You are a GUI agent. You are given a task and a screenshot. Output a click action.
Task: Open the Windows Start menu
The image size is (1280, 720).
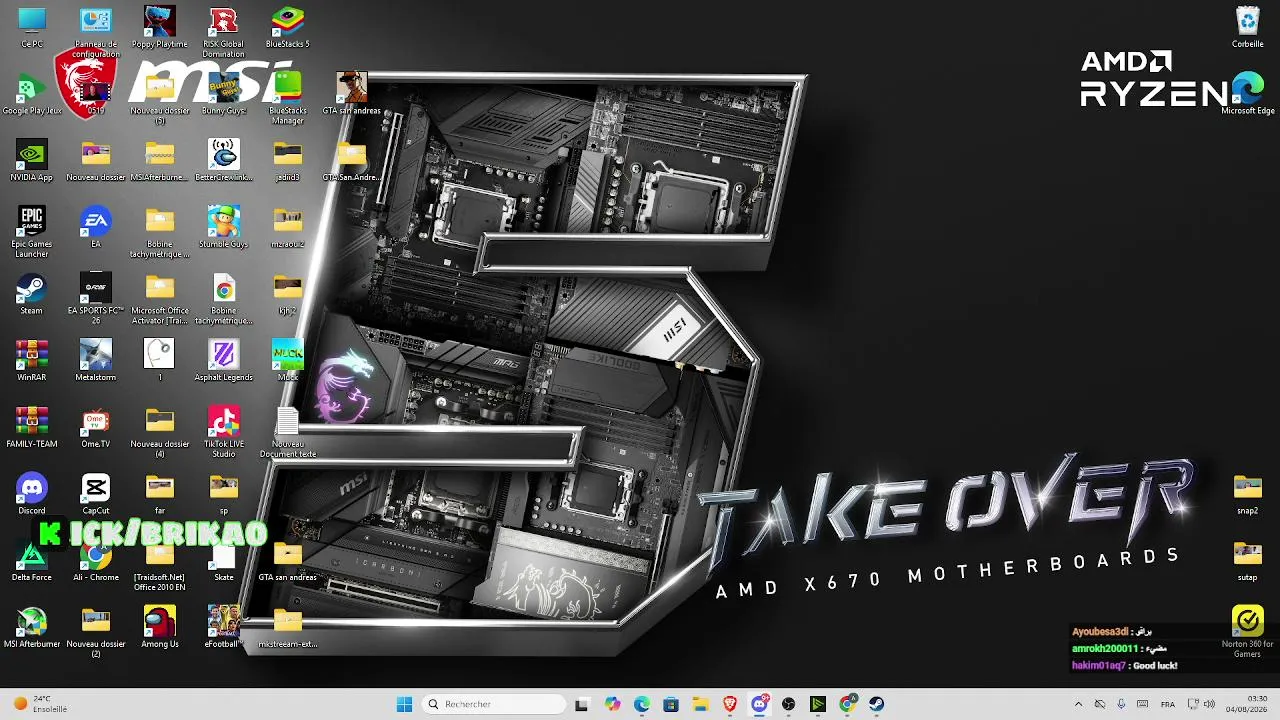(x=404, y=704)
